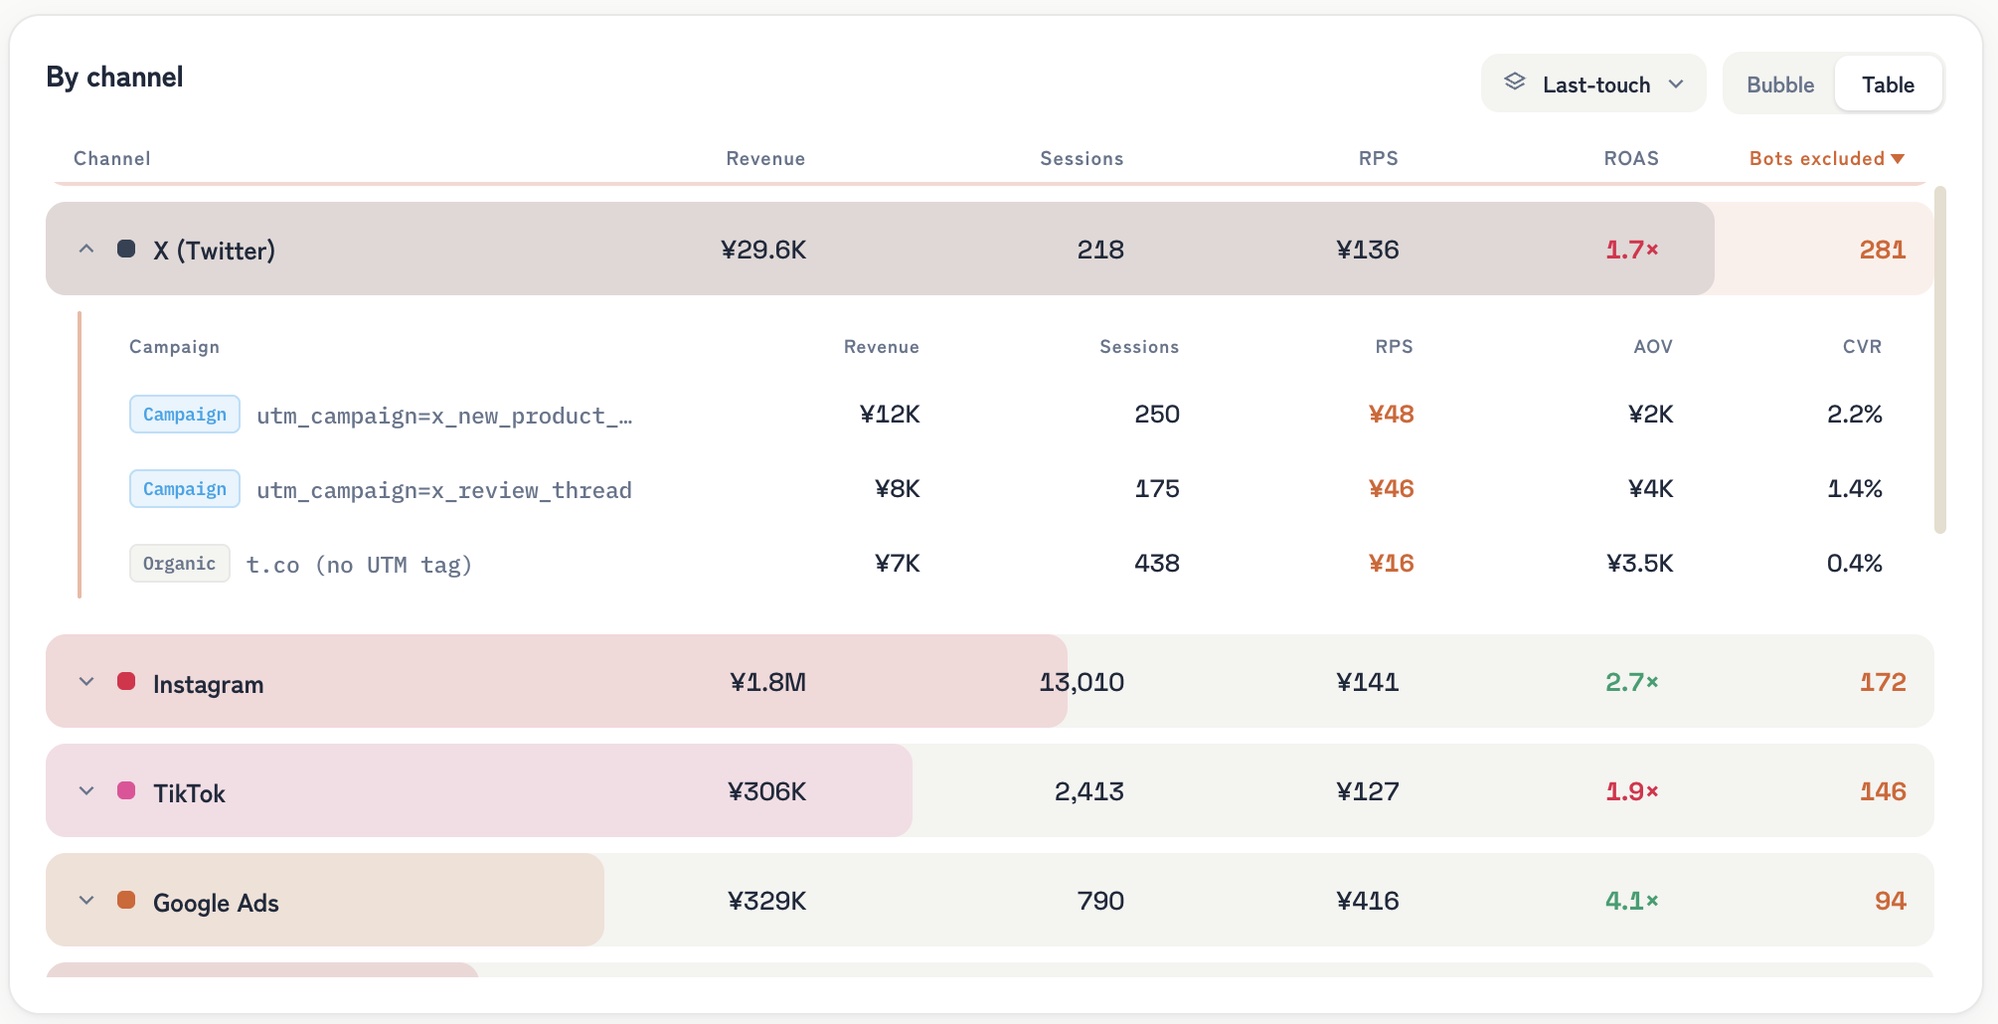Image resolution: width=1998 pixels, height=1024 pixels.
Task: Click TikTok sessions 2,413
Action: 1089,791
